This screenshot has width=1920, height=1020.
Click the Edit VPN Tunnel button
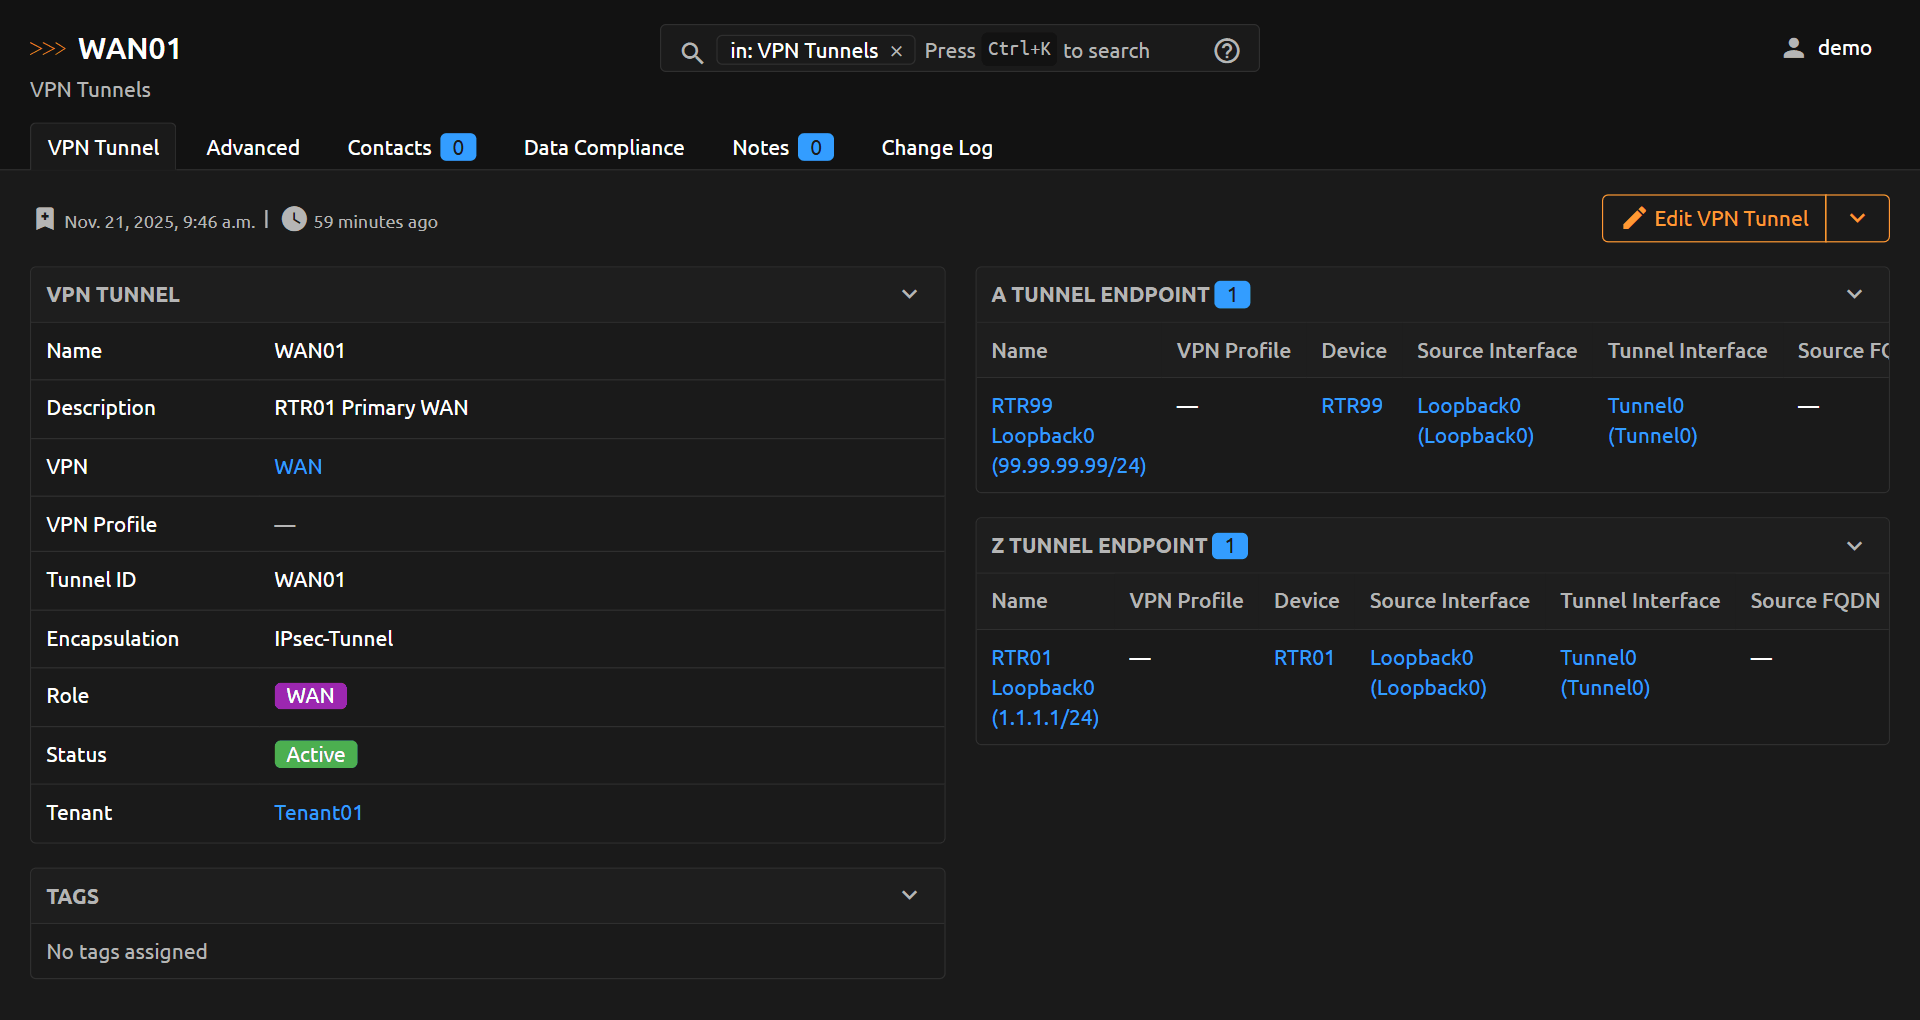click(x=1714, y=219)
